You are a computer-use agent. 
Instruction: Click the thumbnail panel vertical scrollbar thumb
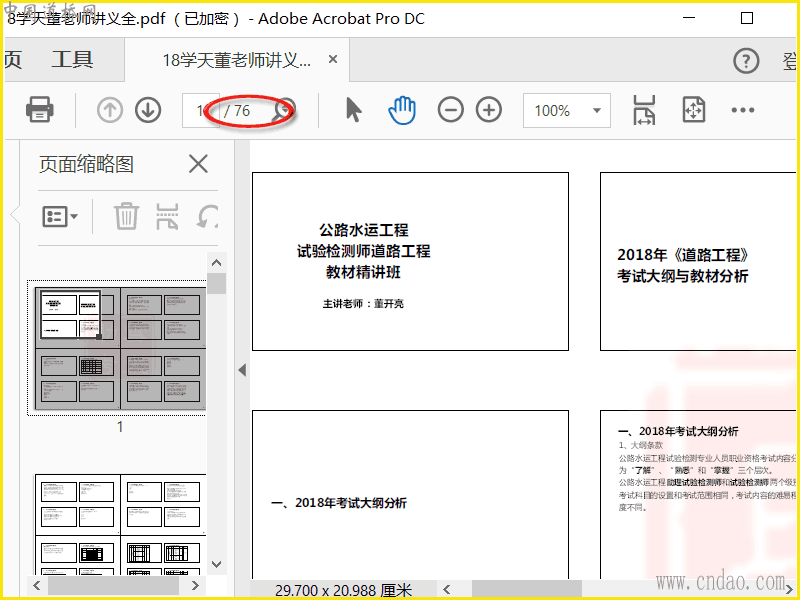coord(217,283)
